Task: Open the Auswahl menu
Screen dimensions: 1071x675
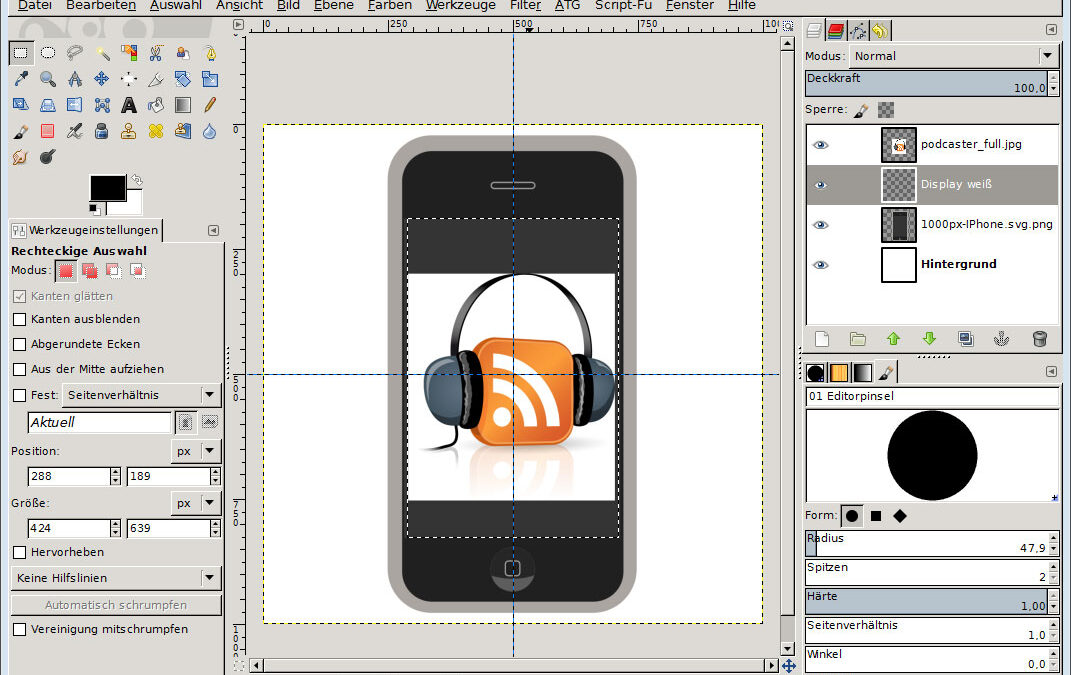Action: click(176, 5)
